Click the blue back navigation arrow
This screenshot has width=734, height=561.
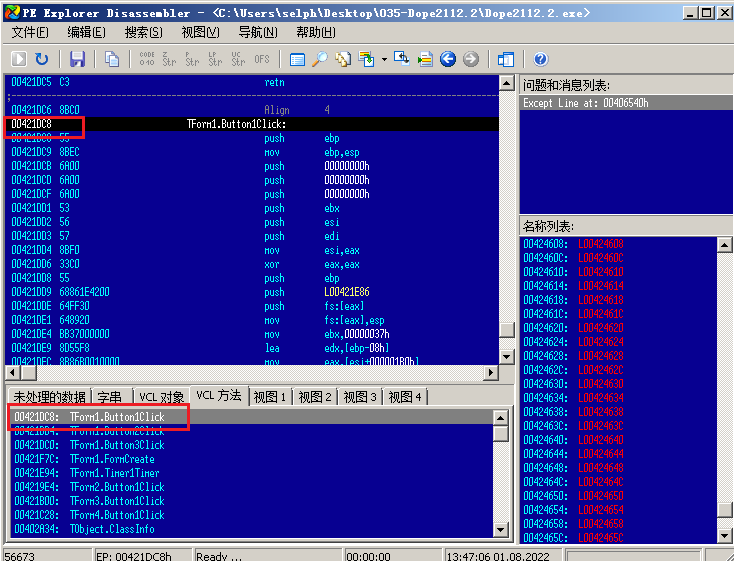pos(448,60)
